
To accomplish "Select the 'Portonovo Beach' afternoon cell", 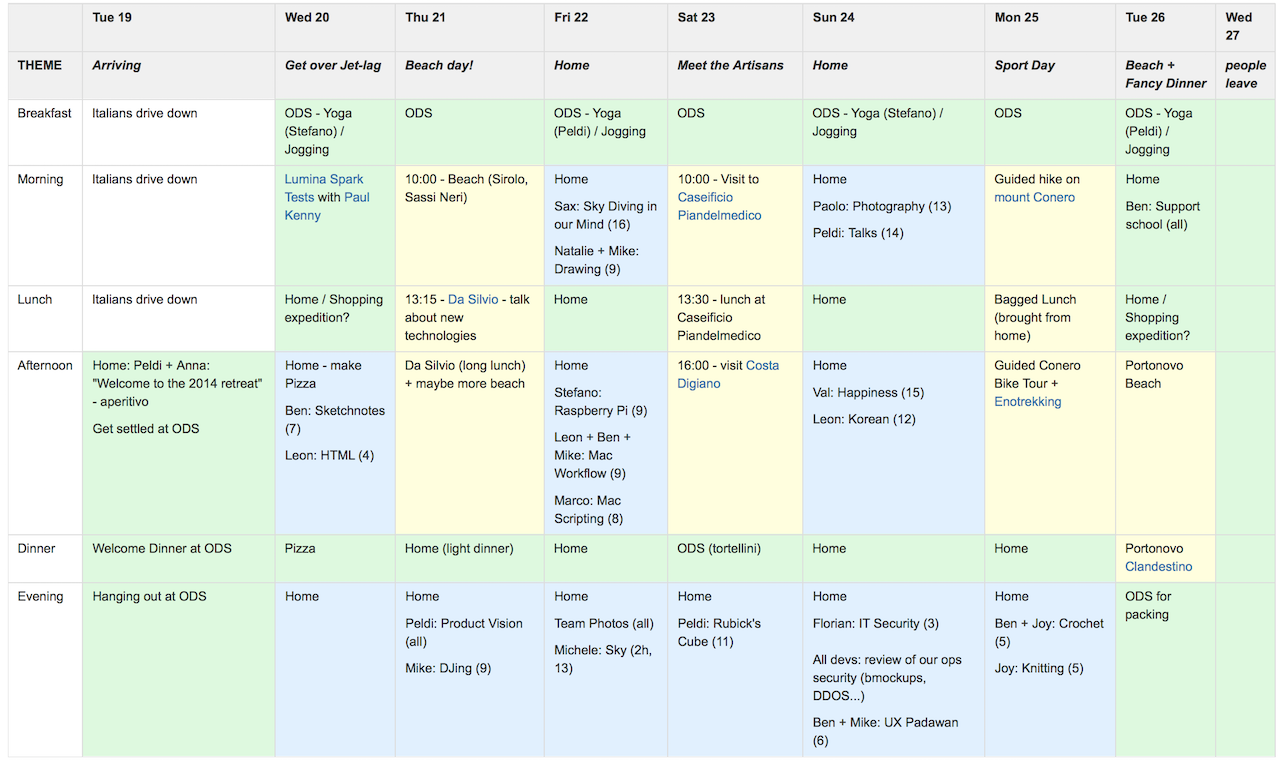I will coord(1166,443).
